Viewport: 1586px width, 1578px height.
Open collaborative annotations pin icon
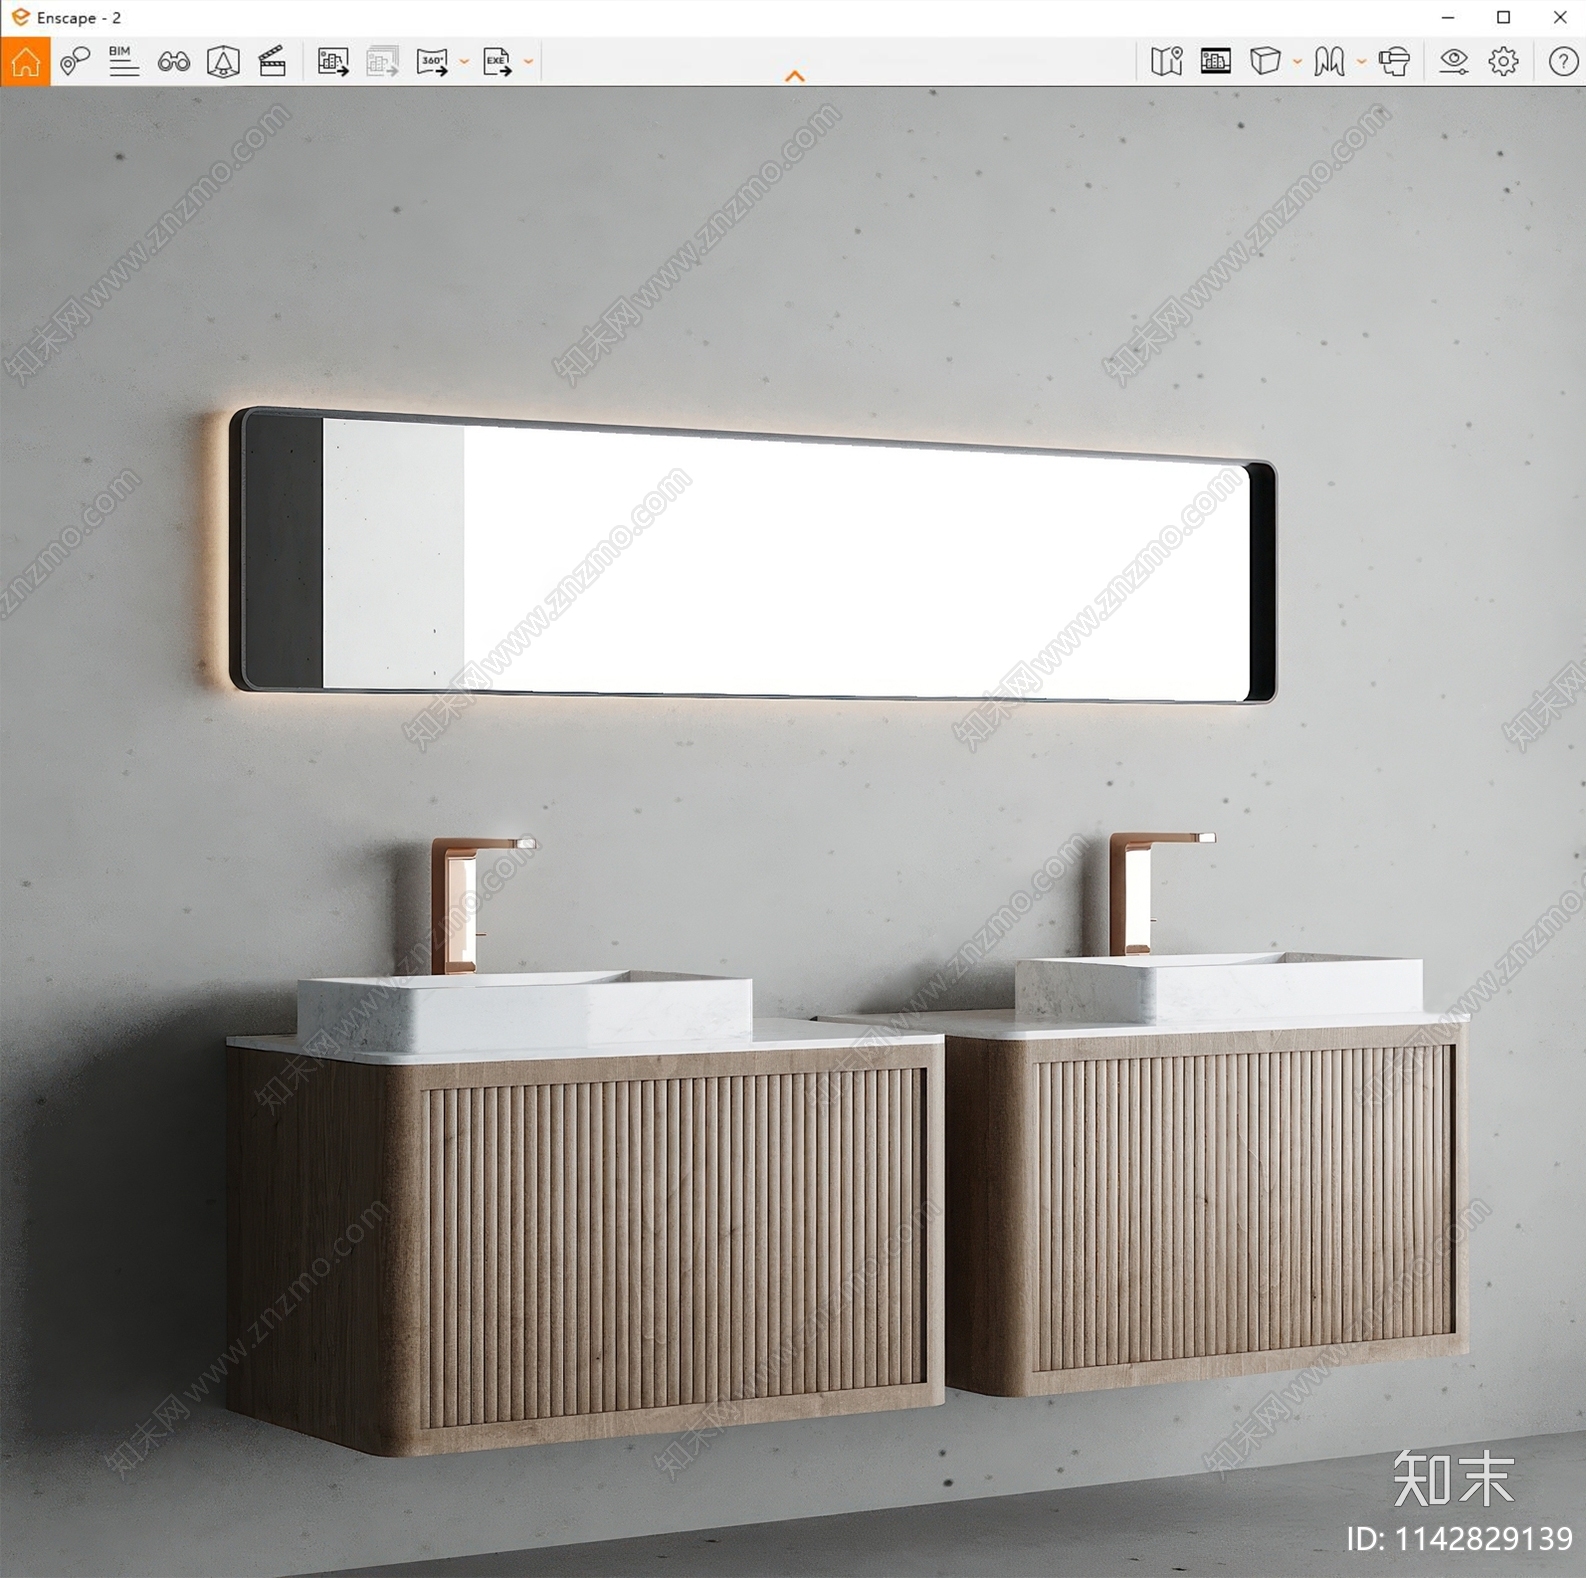pyautogui.click(x=75, y=62)
